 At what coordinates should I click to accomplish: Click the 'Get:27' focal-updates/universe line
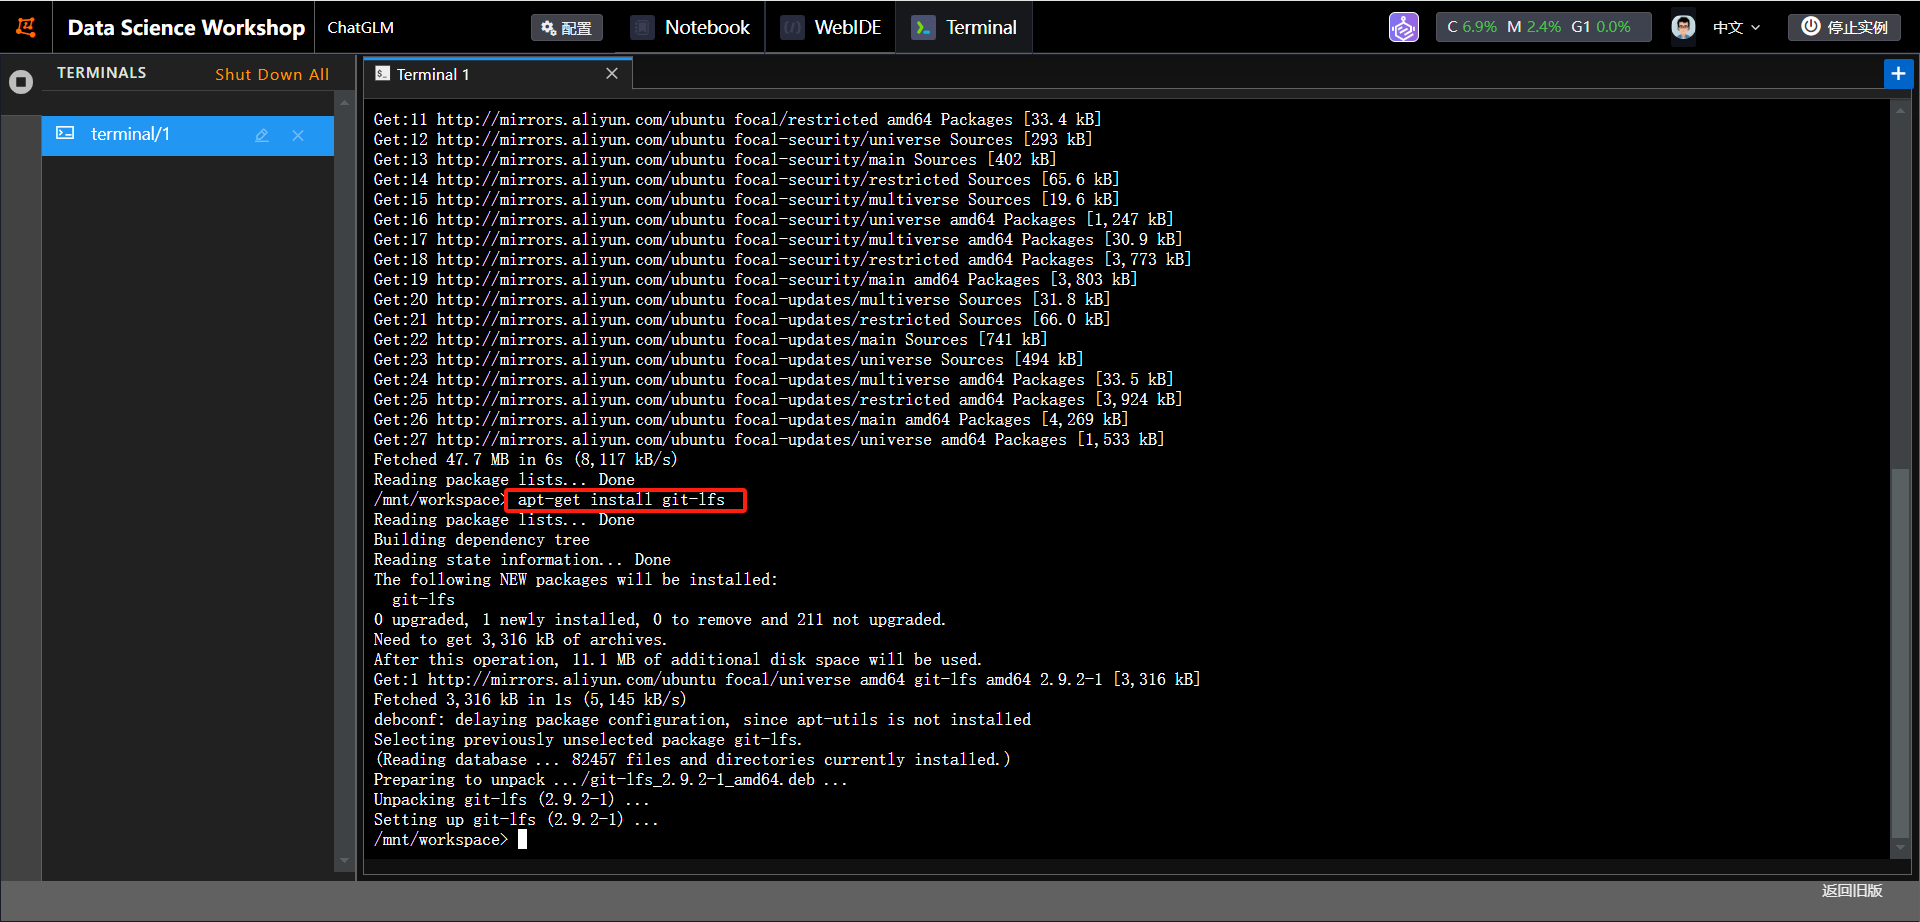coord(769,440)
